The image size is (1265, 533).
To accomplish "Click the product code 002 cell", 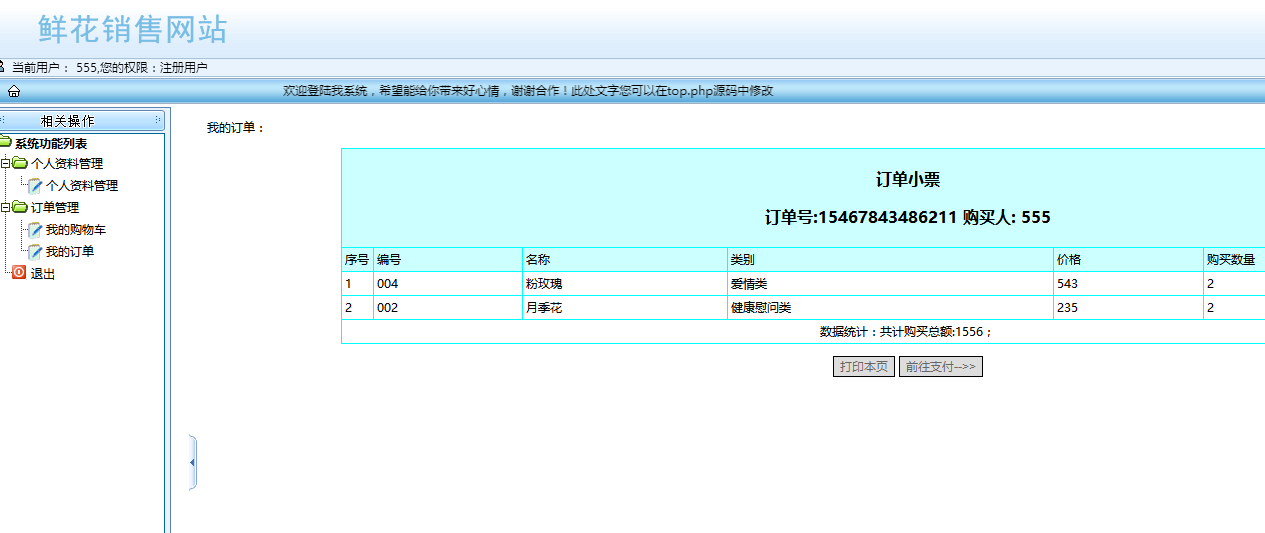I will coord(448,307).
